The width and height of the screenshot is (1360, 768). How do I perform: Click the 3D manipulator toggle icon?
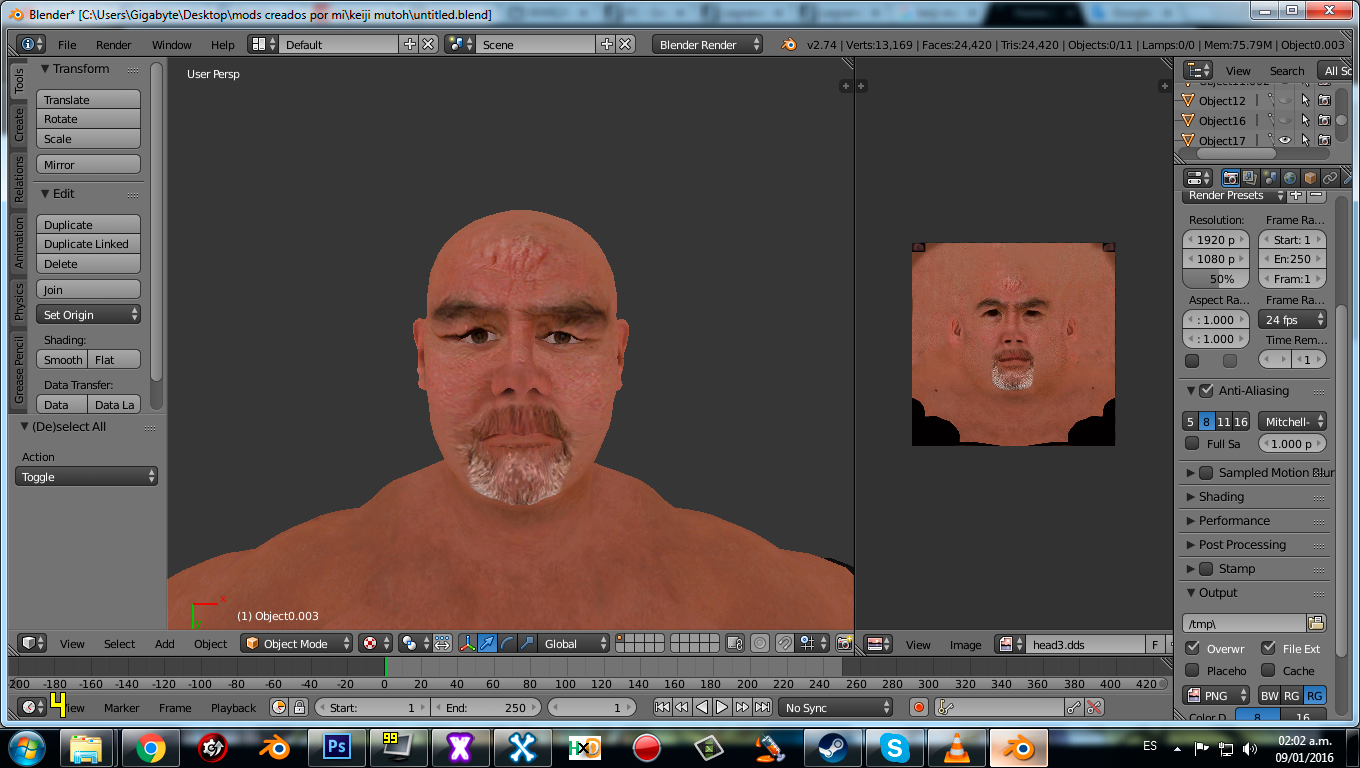point(467,644)
